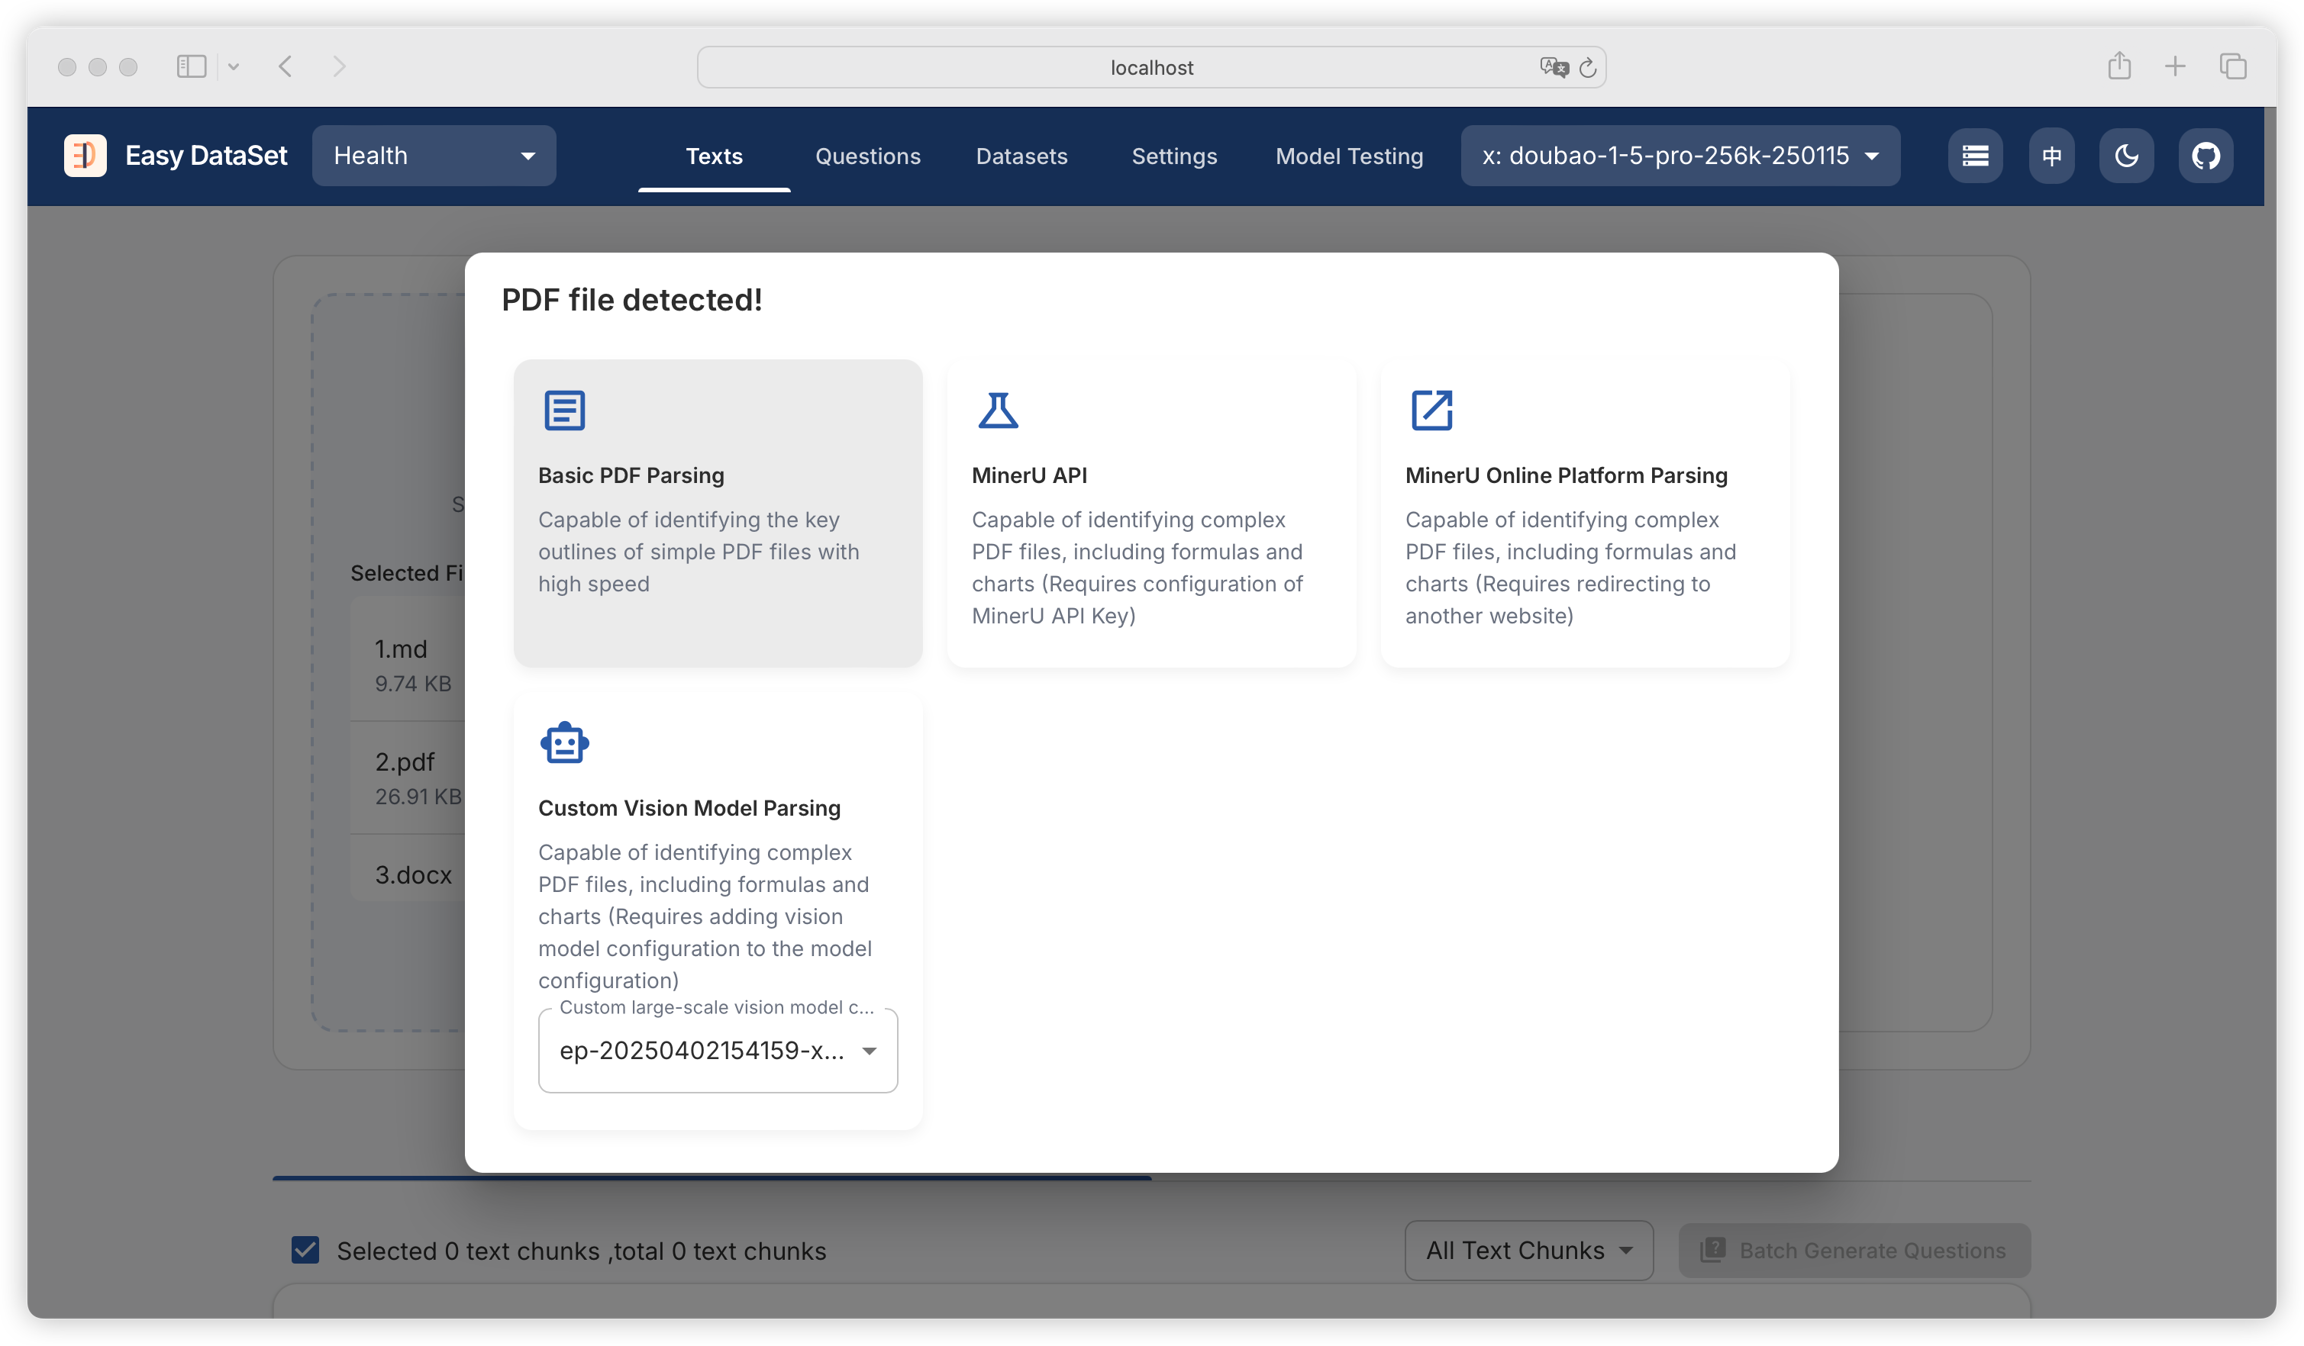Click the Basic PDF Parsing document icon
Screen dimensions: 2304x1346
(x=564, y=410)
